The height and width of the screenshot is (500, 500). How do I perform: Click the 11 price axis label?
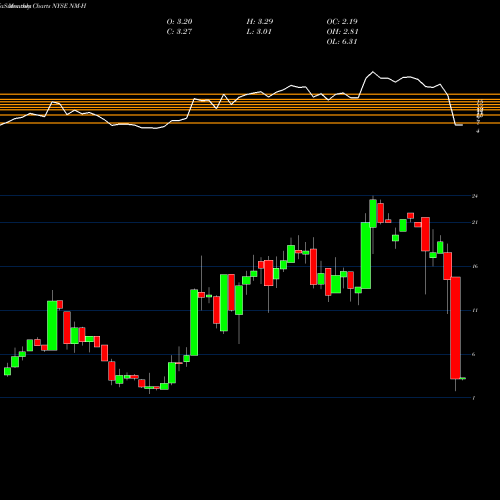(x=475, y=310)
